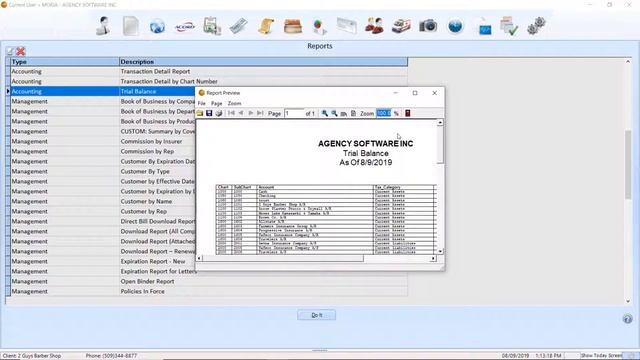Click the report preview horizontal scrollbar thumb
This screenshot has height=360, width=640.
click(x=282, y=258)
